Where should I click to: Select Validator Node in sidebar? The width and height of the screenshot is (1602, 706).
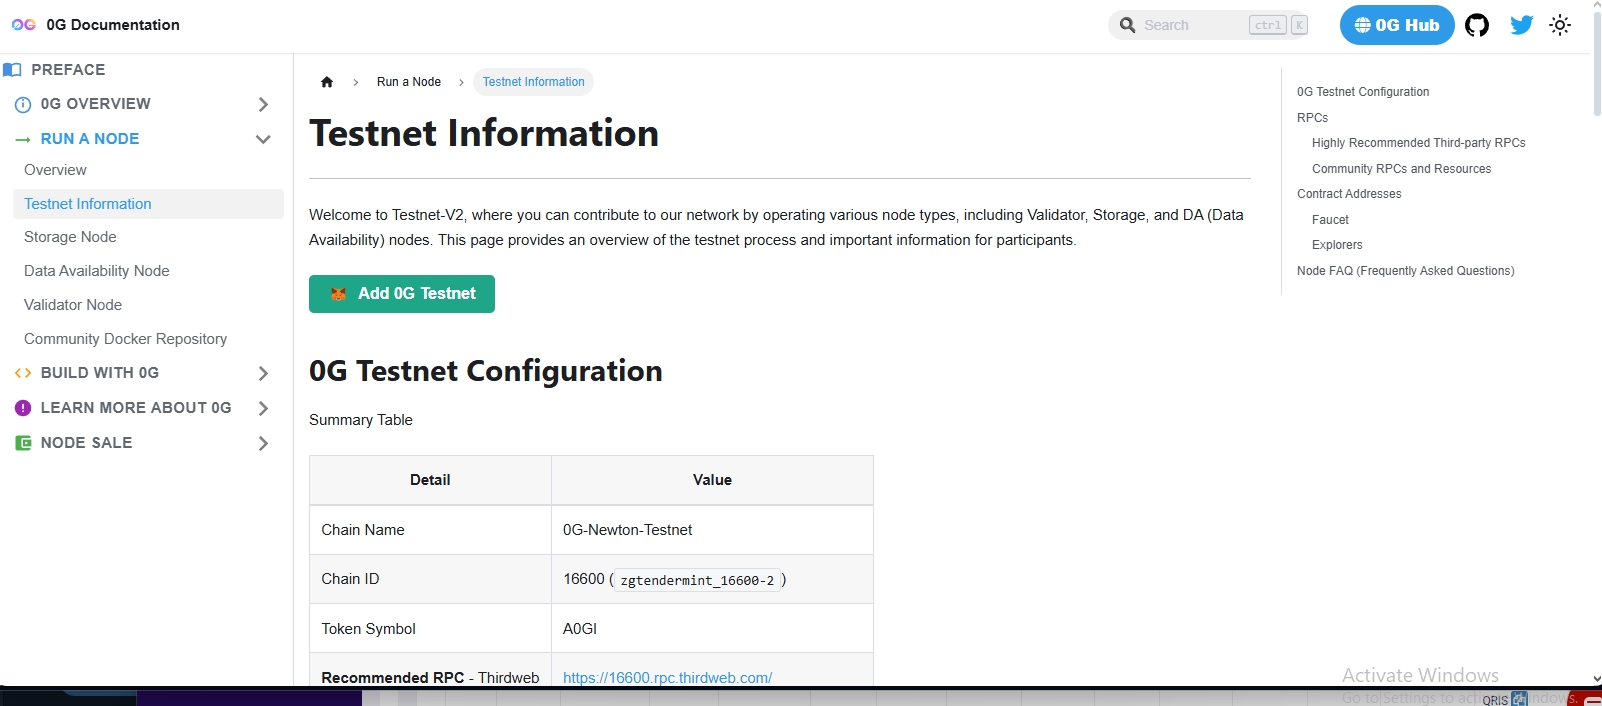pos(73,305)
